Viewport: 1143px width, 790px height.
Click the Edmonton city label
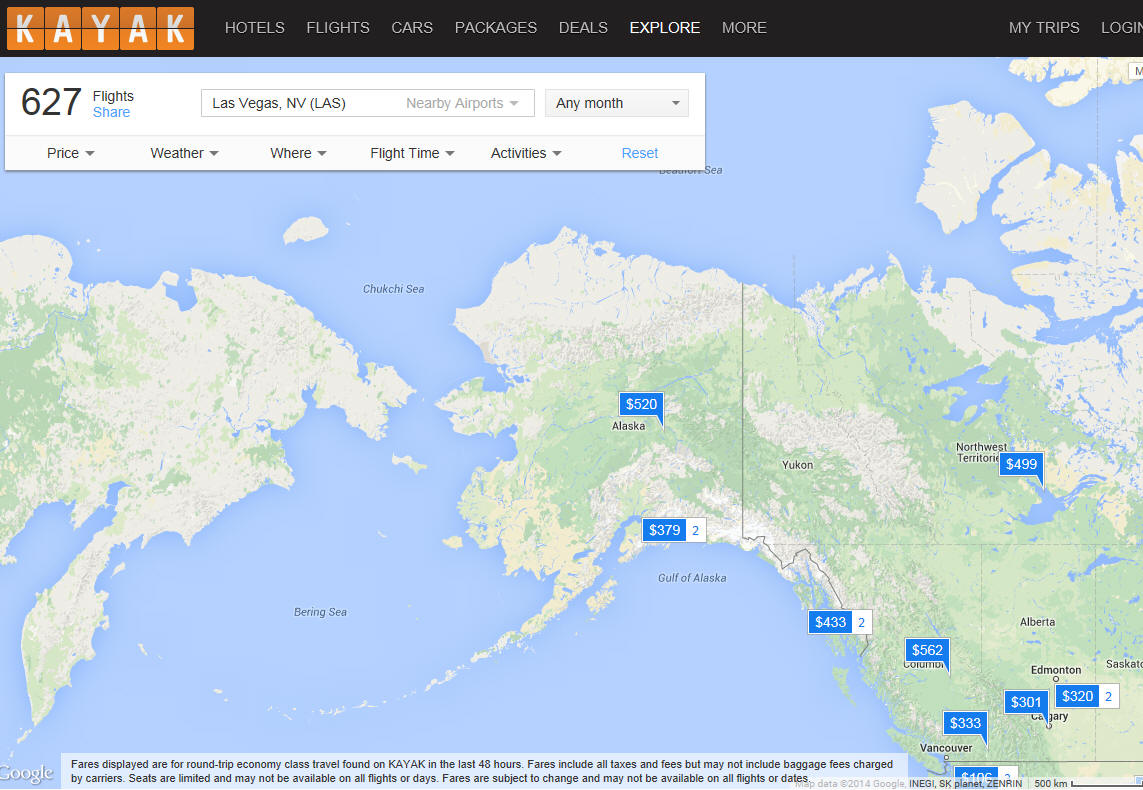[1056, 670]
